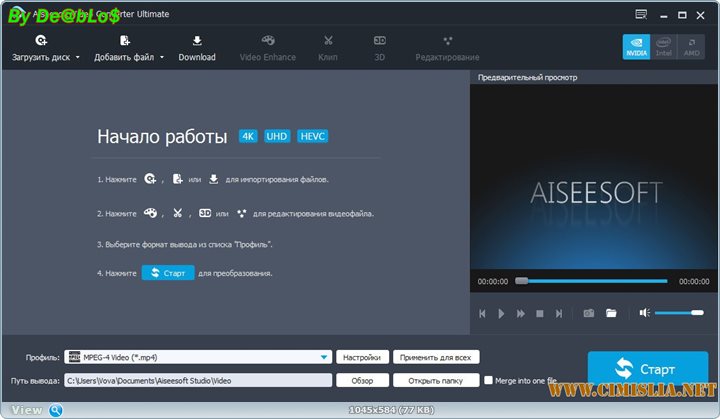Open the Профиль format dropdown
720x419 pixels.
click(x=325, y=357)
